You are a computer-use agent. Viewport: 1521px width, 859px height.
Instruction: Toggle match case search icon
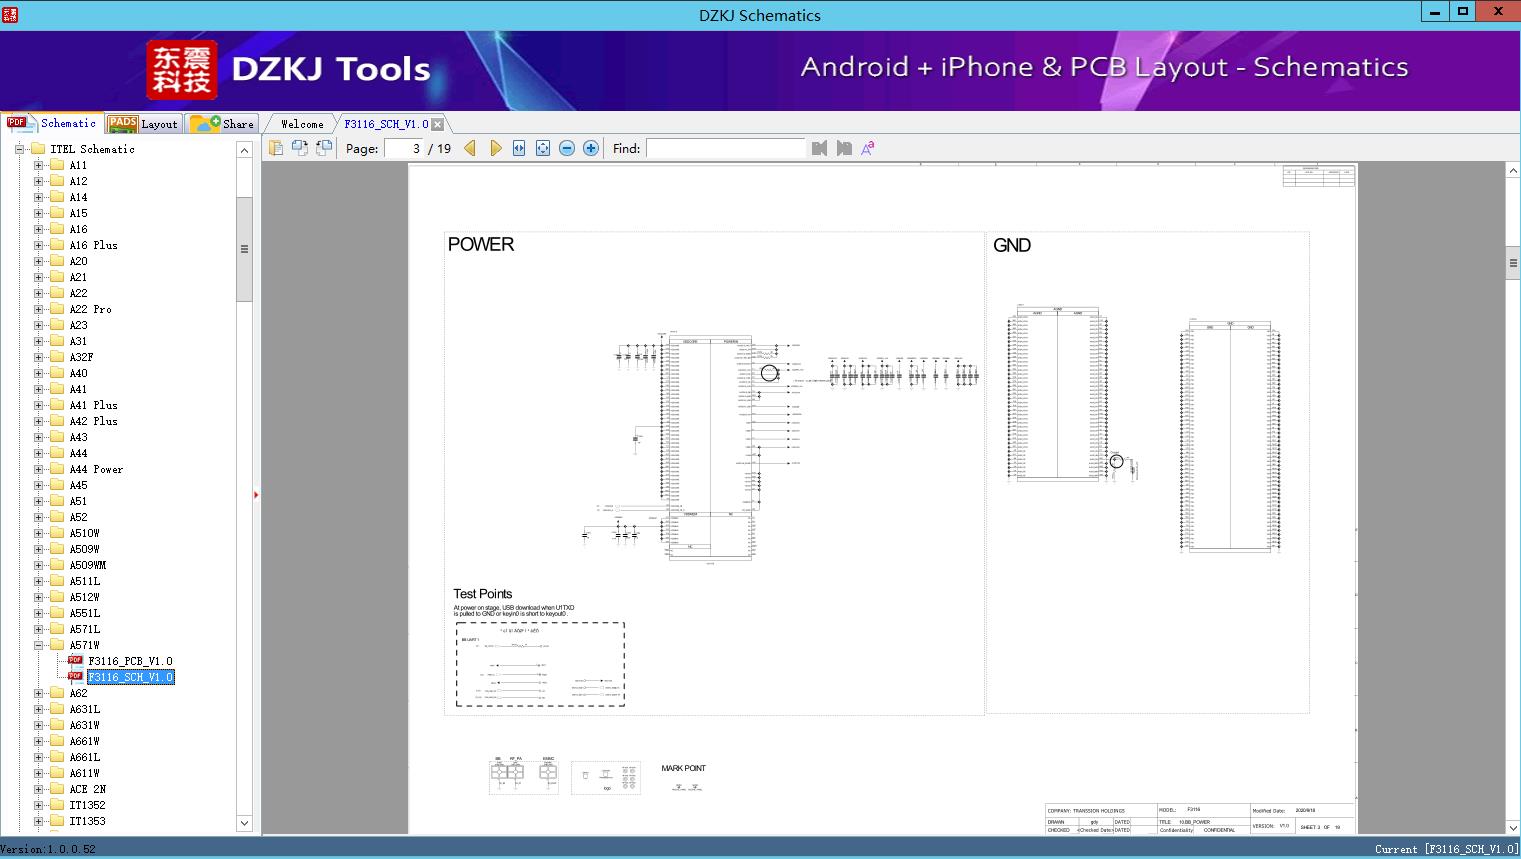[x=868, y=148]
